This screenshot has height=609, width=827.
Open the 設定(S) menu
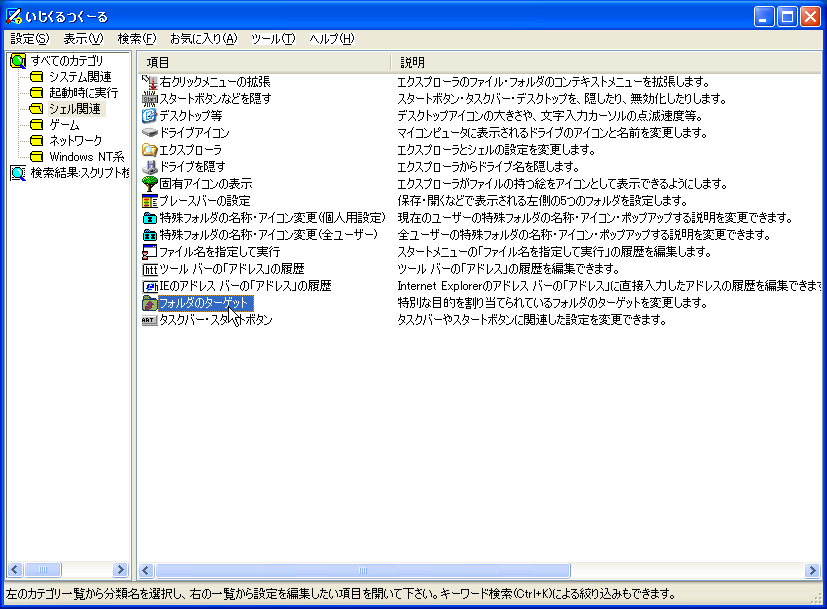(x=30, y=38)
